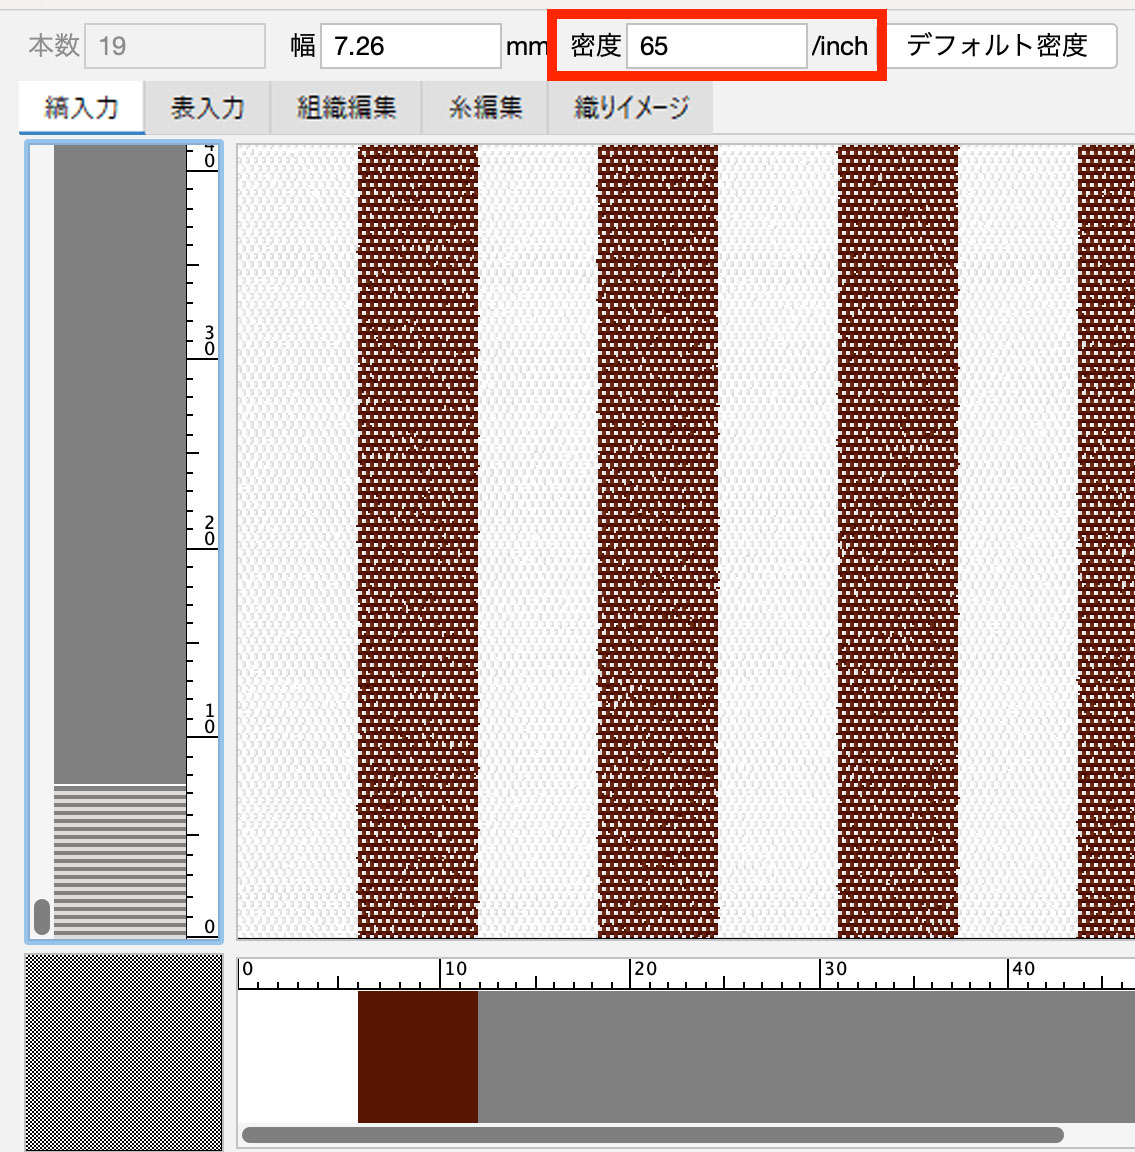Click the checkered weave pattern thumbnail
The image size is (1135, 1152).
click(124, 1052)
